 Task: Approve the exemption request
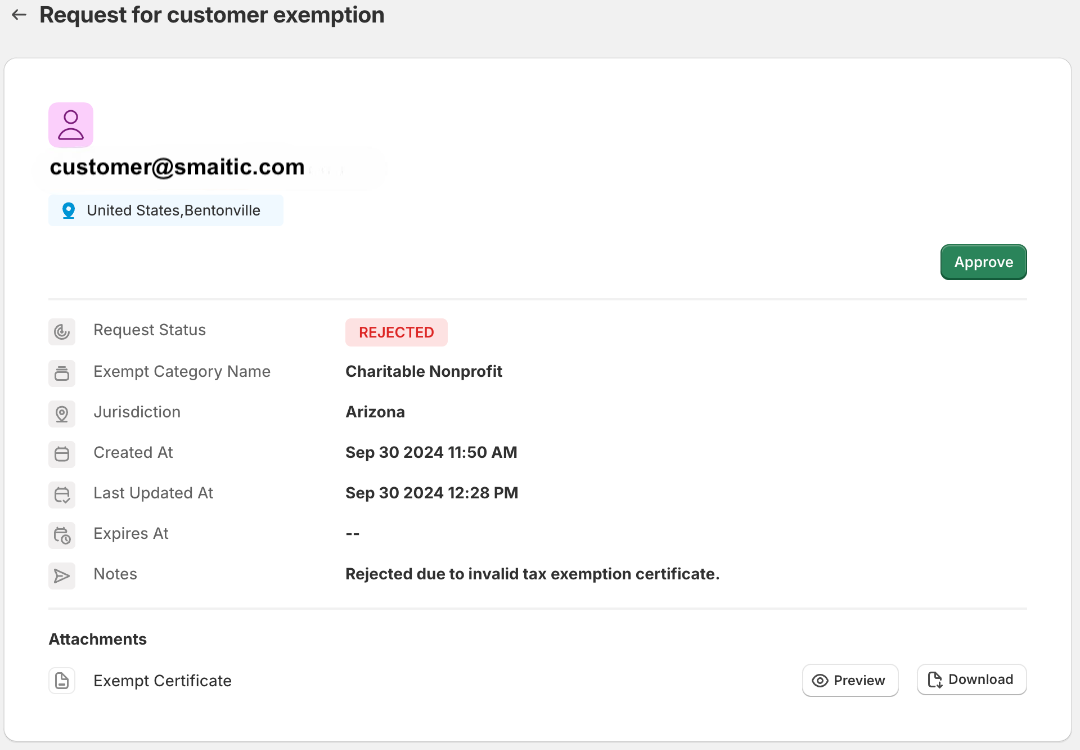point(983,262)
